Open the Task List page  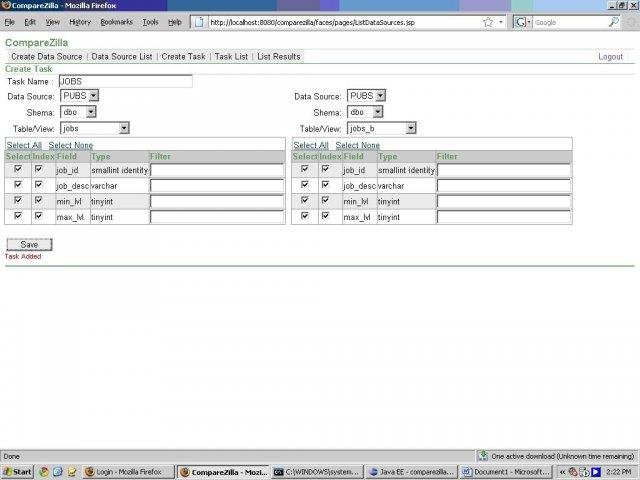coord(231,57)
